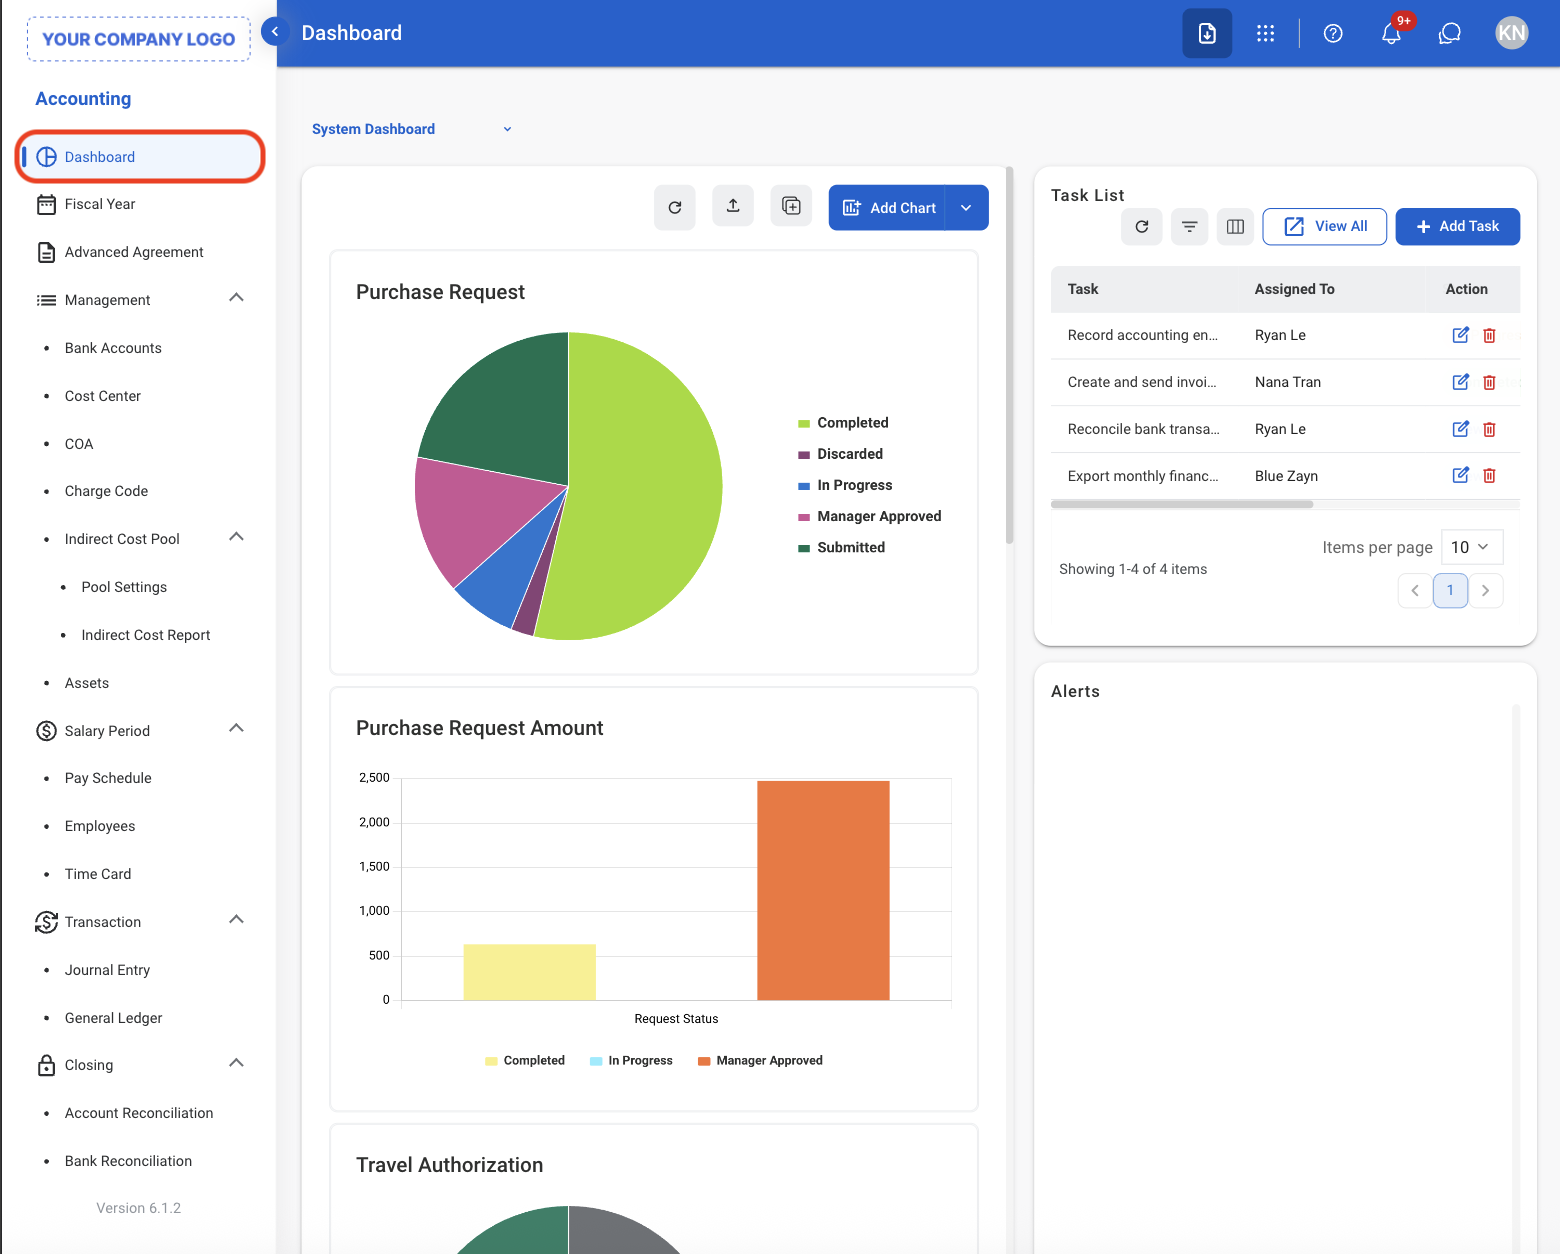Edit the Create and send invoice task
1560x1254 pixels.
pyautogui.click(x=1461, y=382)
